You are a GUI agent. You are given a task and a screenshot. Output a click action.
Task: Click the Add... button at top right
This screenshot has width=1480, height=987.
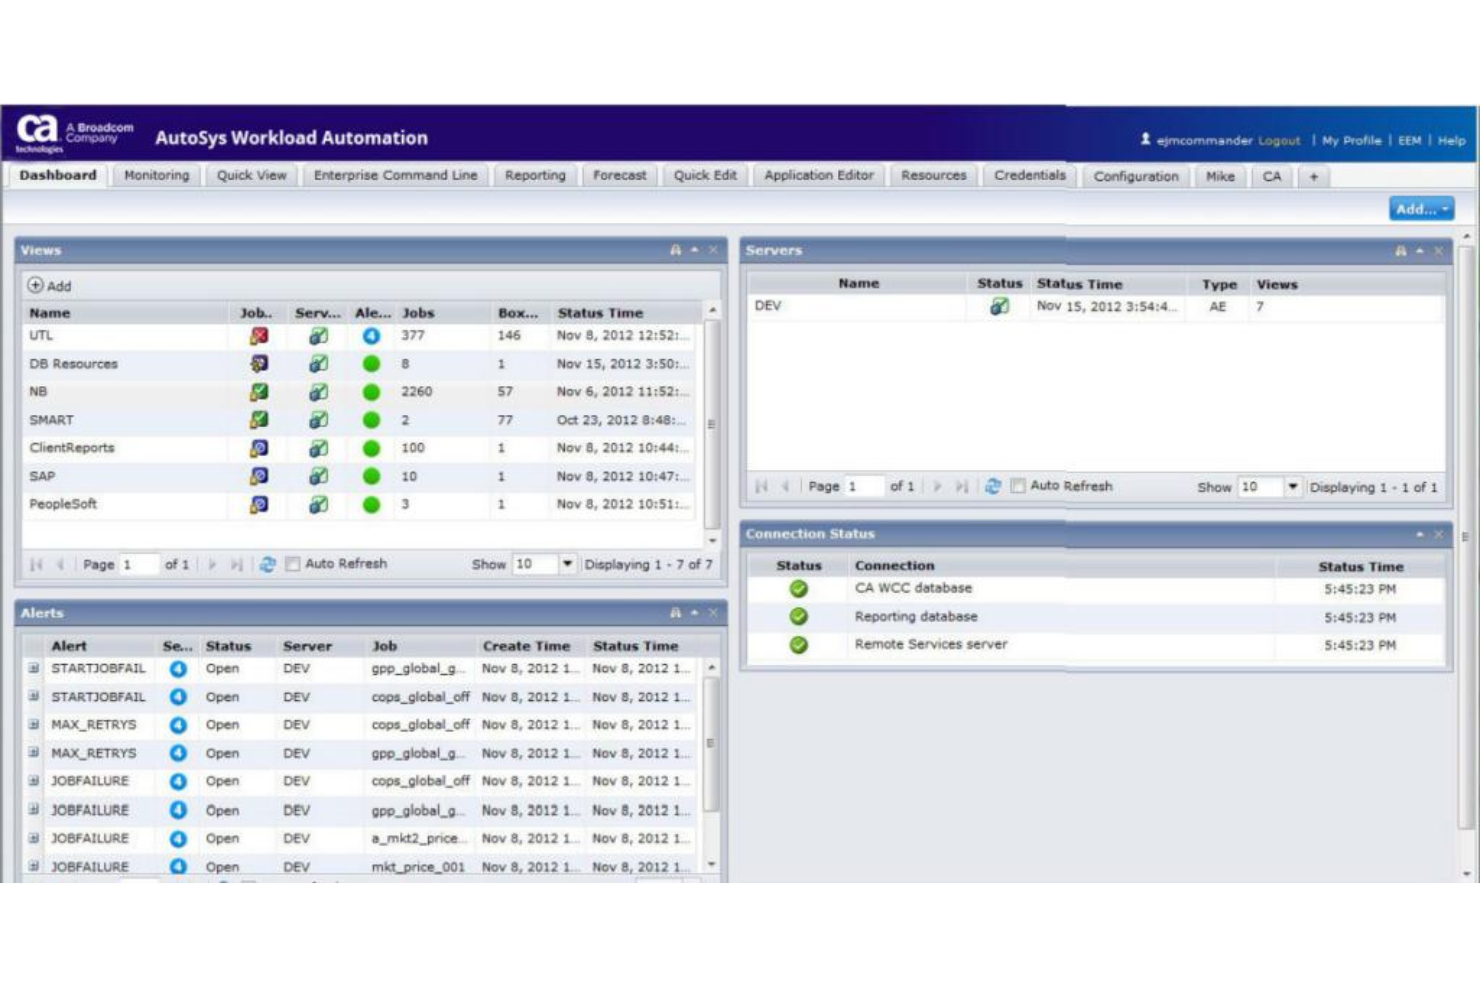(x=1419, y=209)
